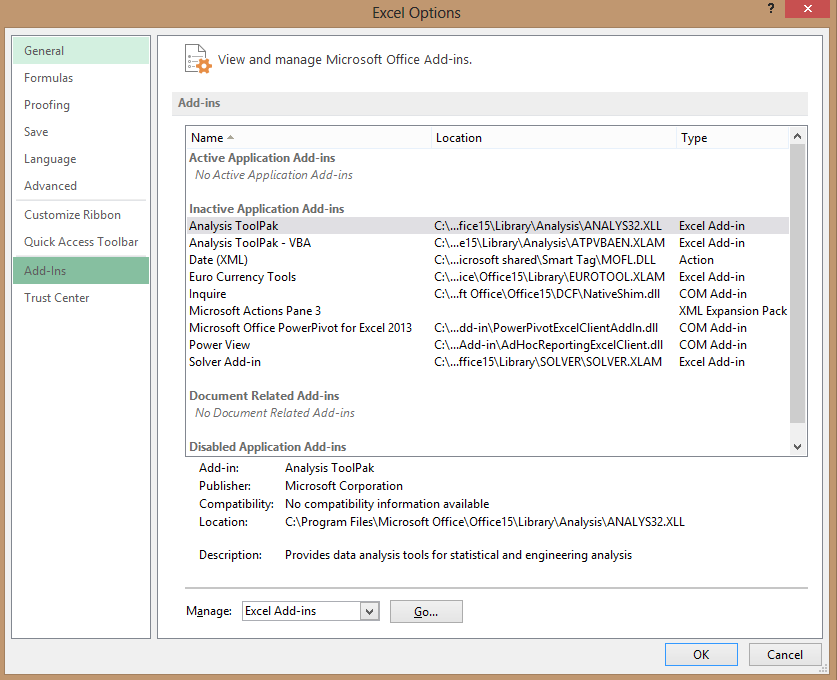Image resolution: width=837 pixels, height=680 pixels.
Task: Select the Power View add-in row
Action: click(487, 345)
